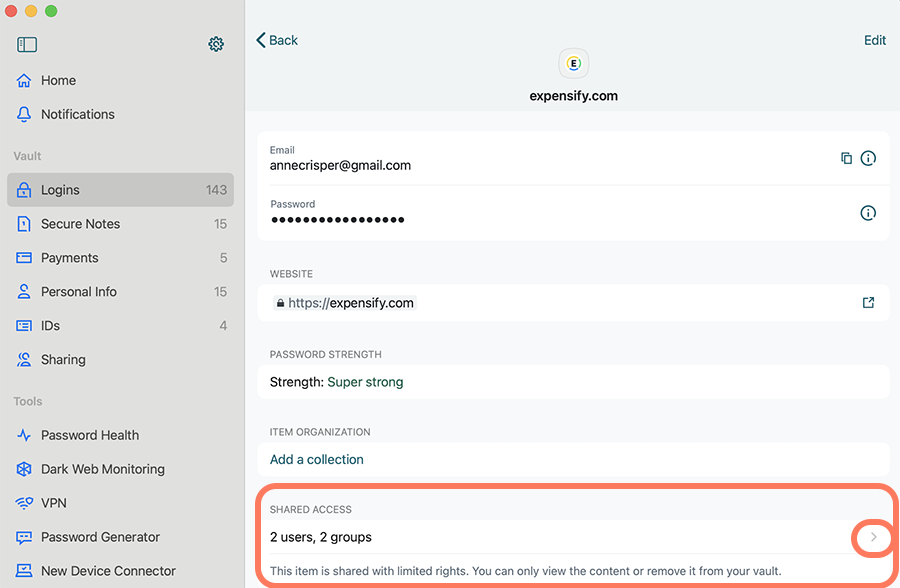Image resolution: width=900 pixels, height=588 pixels.
Task: Copy the email with the copy icon
Action: pos(846,158)
